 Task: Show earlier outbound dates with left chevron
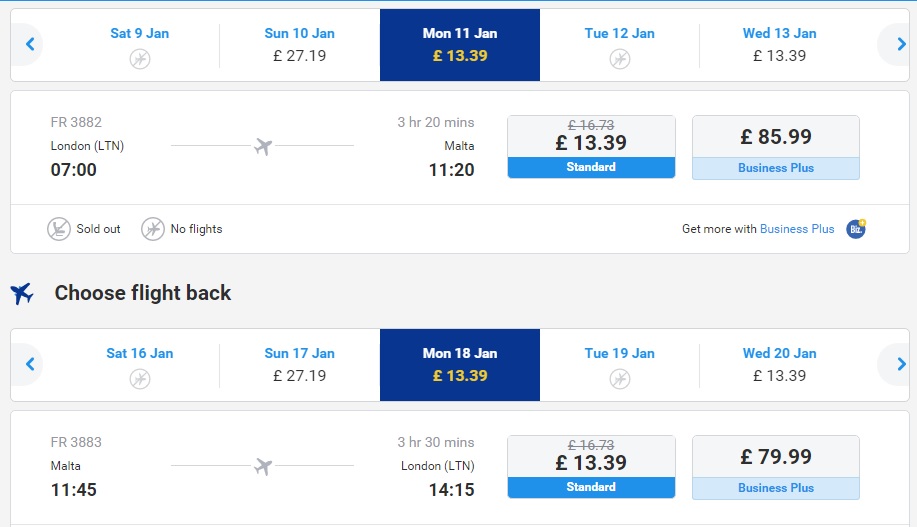point(30,44)
